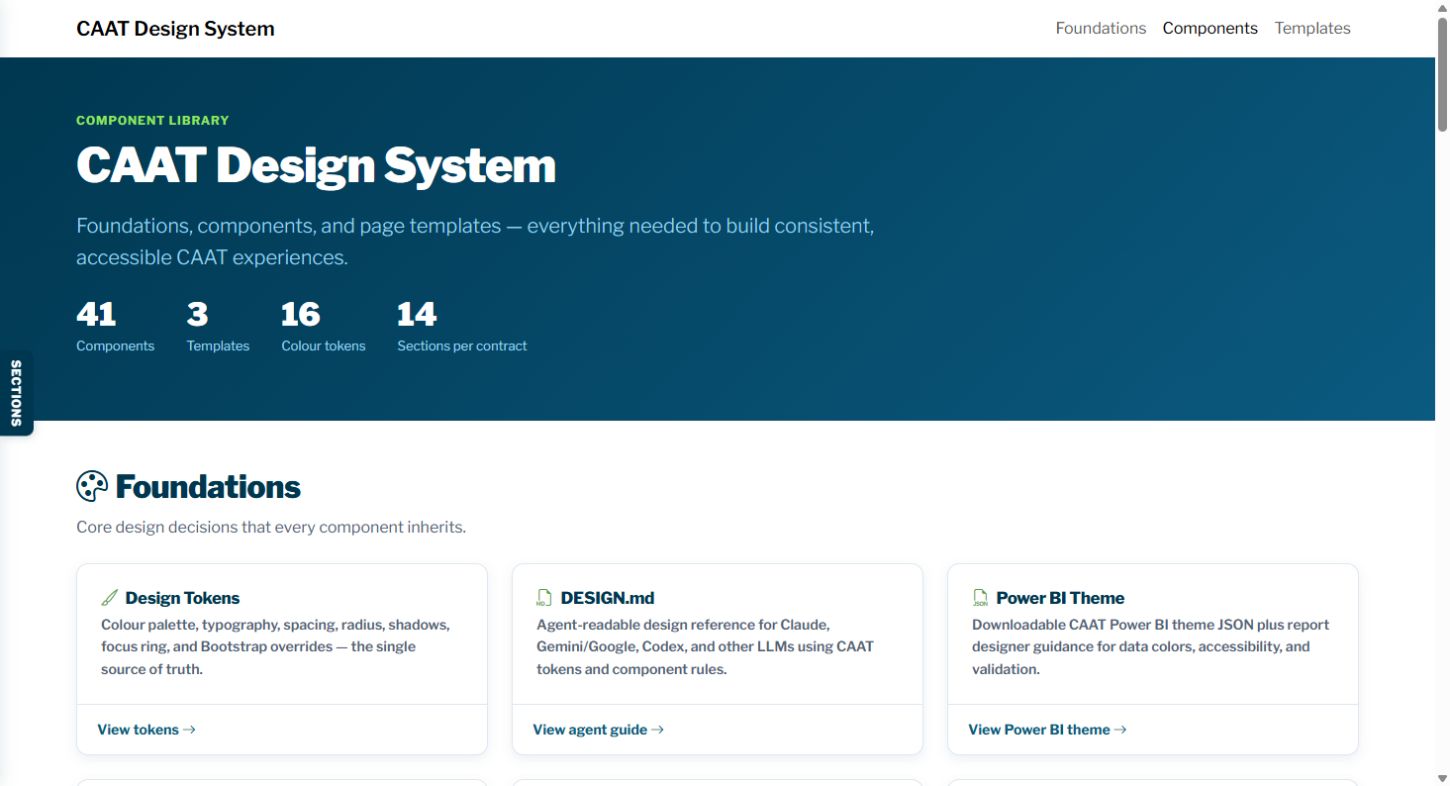Click the CAAT Design System brand link

[x=175, y=29]
